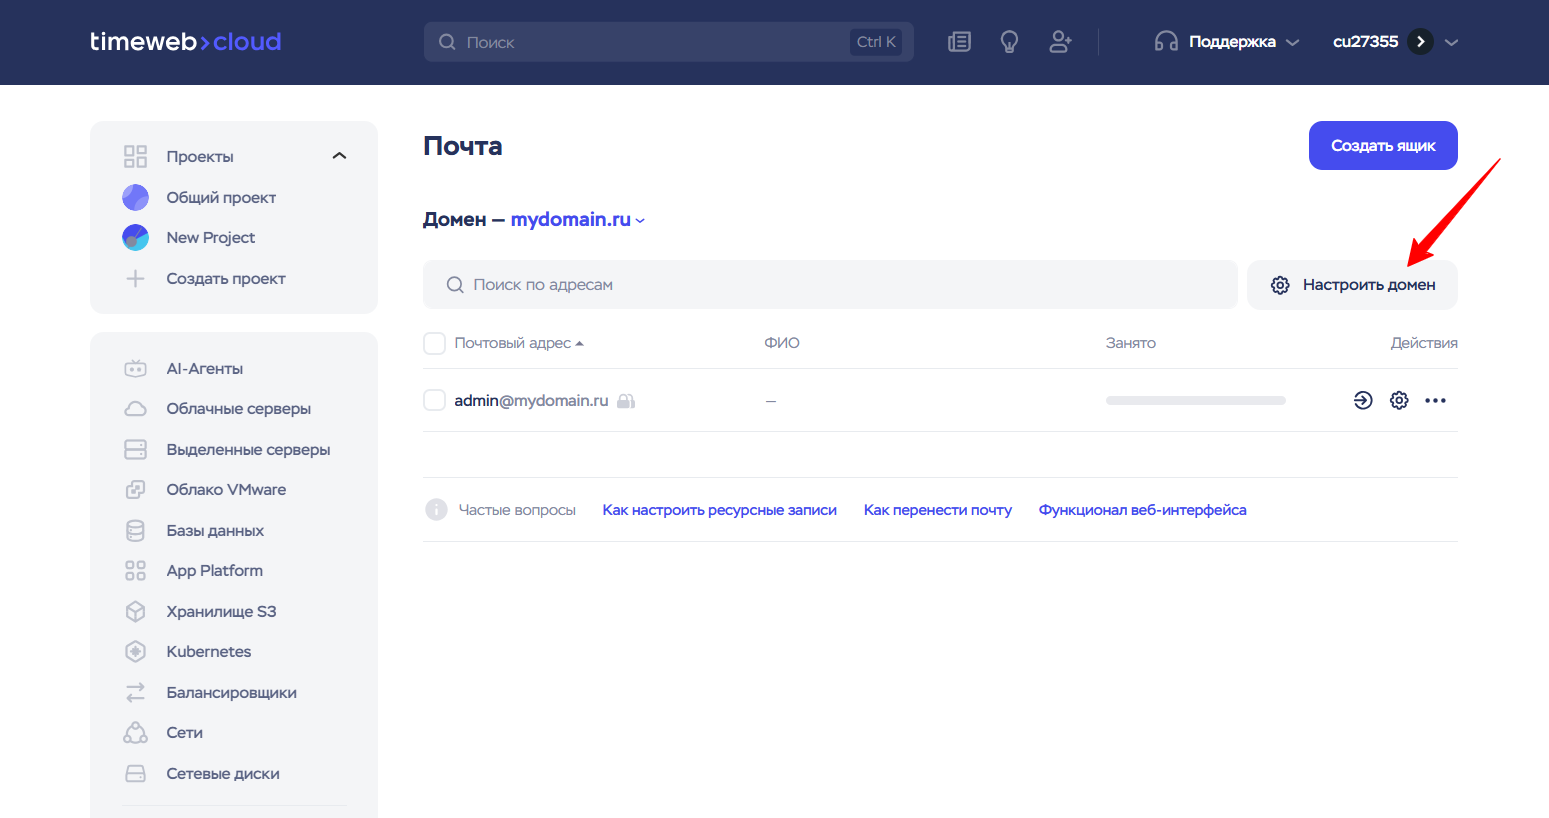Image resolution: width=1549 pixels, height=818 pixels.
Task: Click the Настроить домен button
Action: [x=1352, y=285]
